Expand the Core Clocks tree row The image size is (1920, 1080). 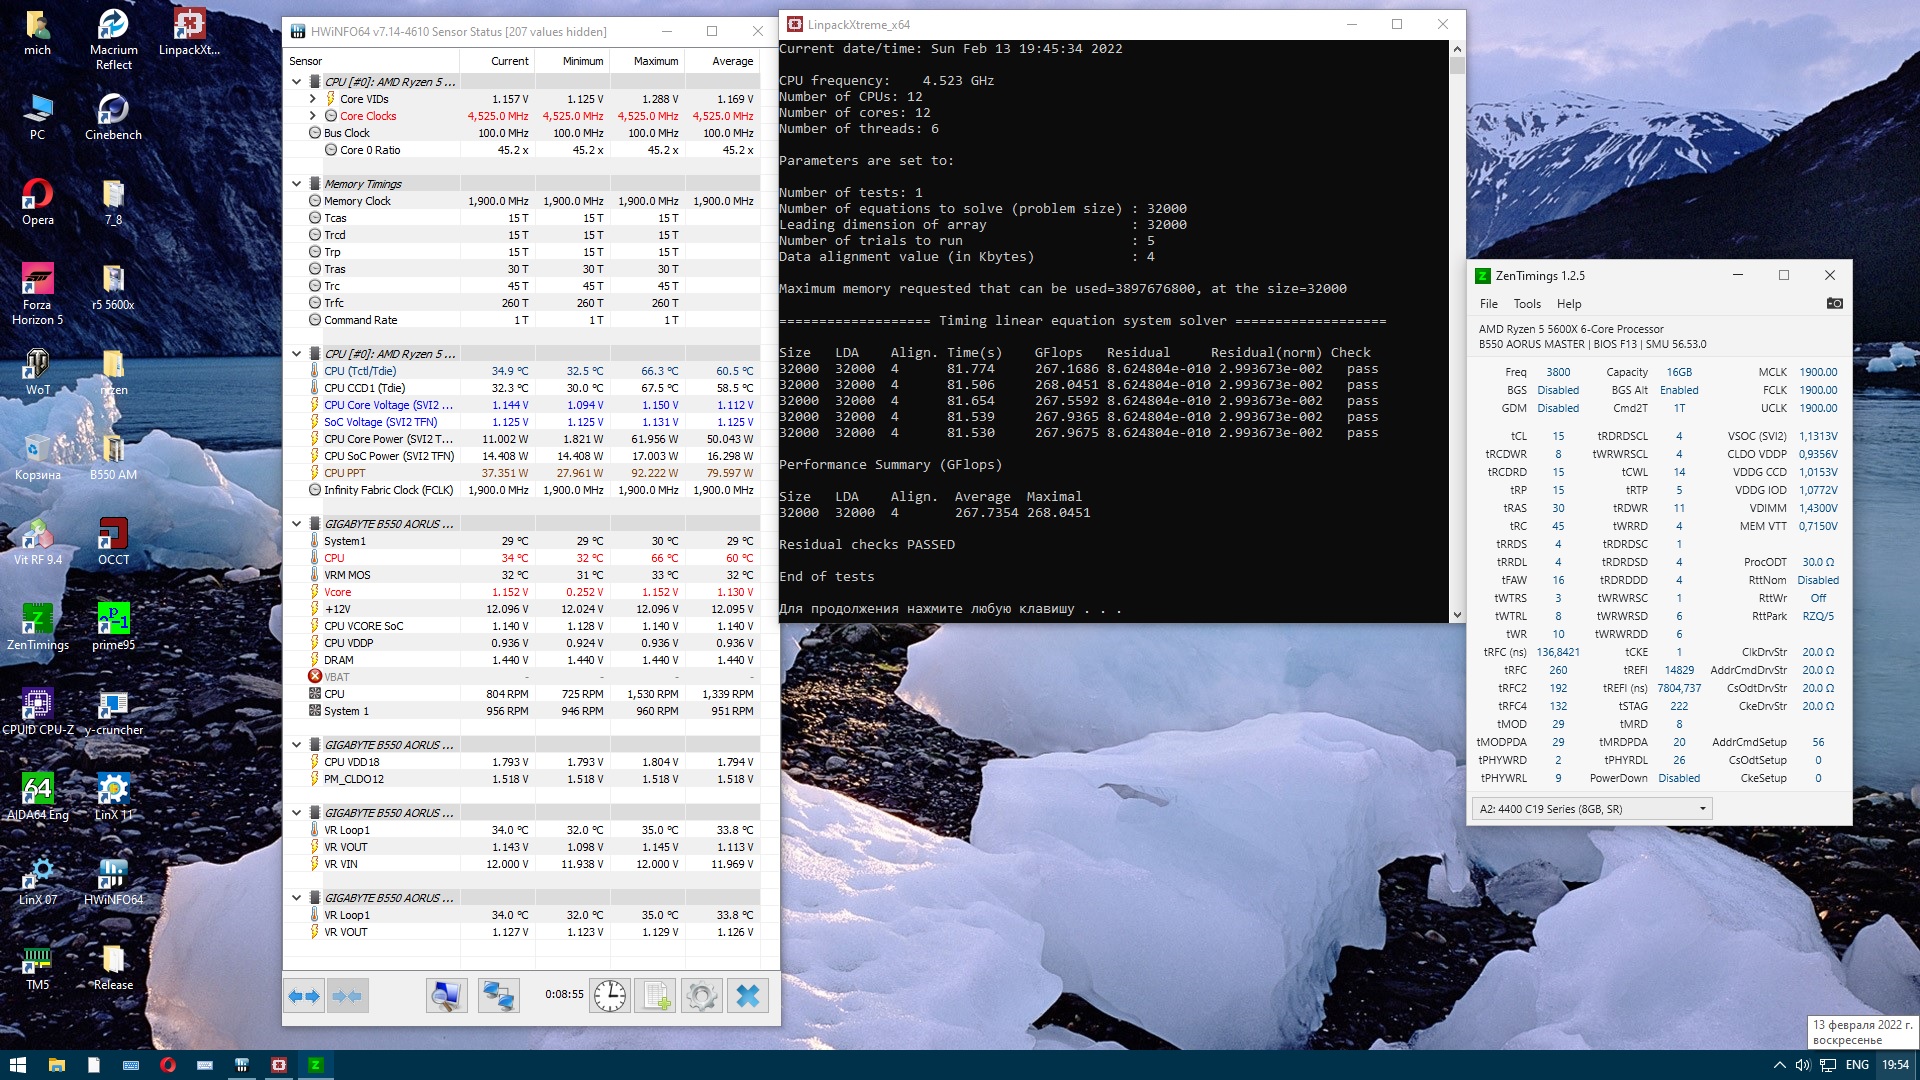click(313, 116)
